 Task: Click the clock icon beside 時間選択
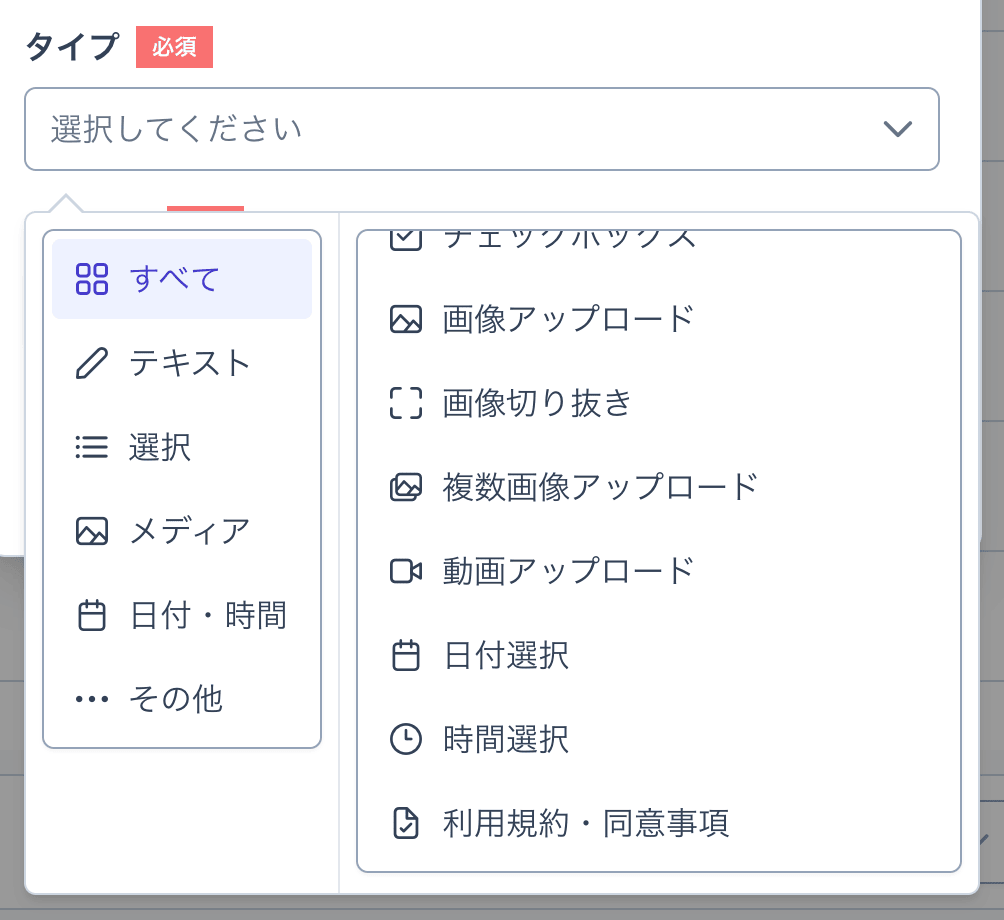(x=406, y=739)
